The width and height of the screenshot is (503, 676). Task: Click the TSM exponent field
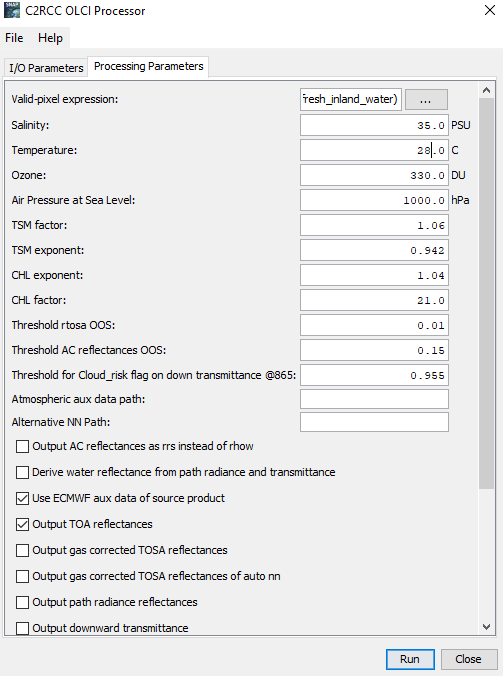[374, 250]
